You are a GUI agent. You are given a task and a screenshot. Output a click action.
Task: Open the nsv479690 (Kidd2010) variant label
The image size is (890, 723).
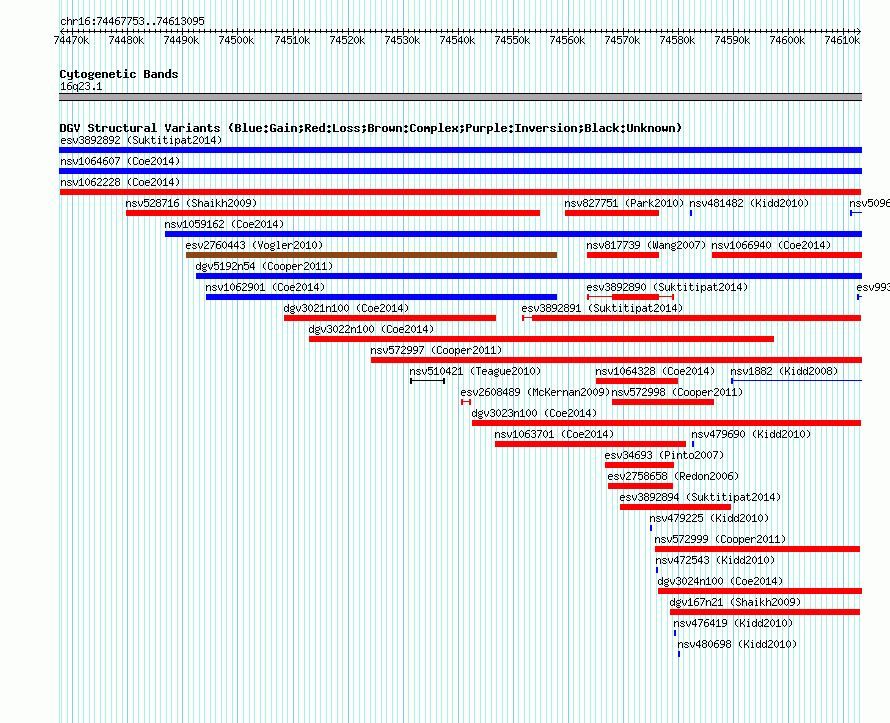tap(752, 434)
